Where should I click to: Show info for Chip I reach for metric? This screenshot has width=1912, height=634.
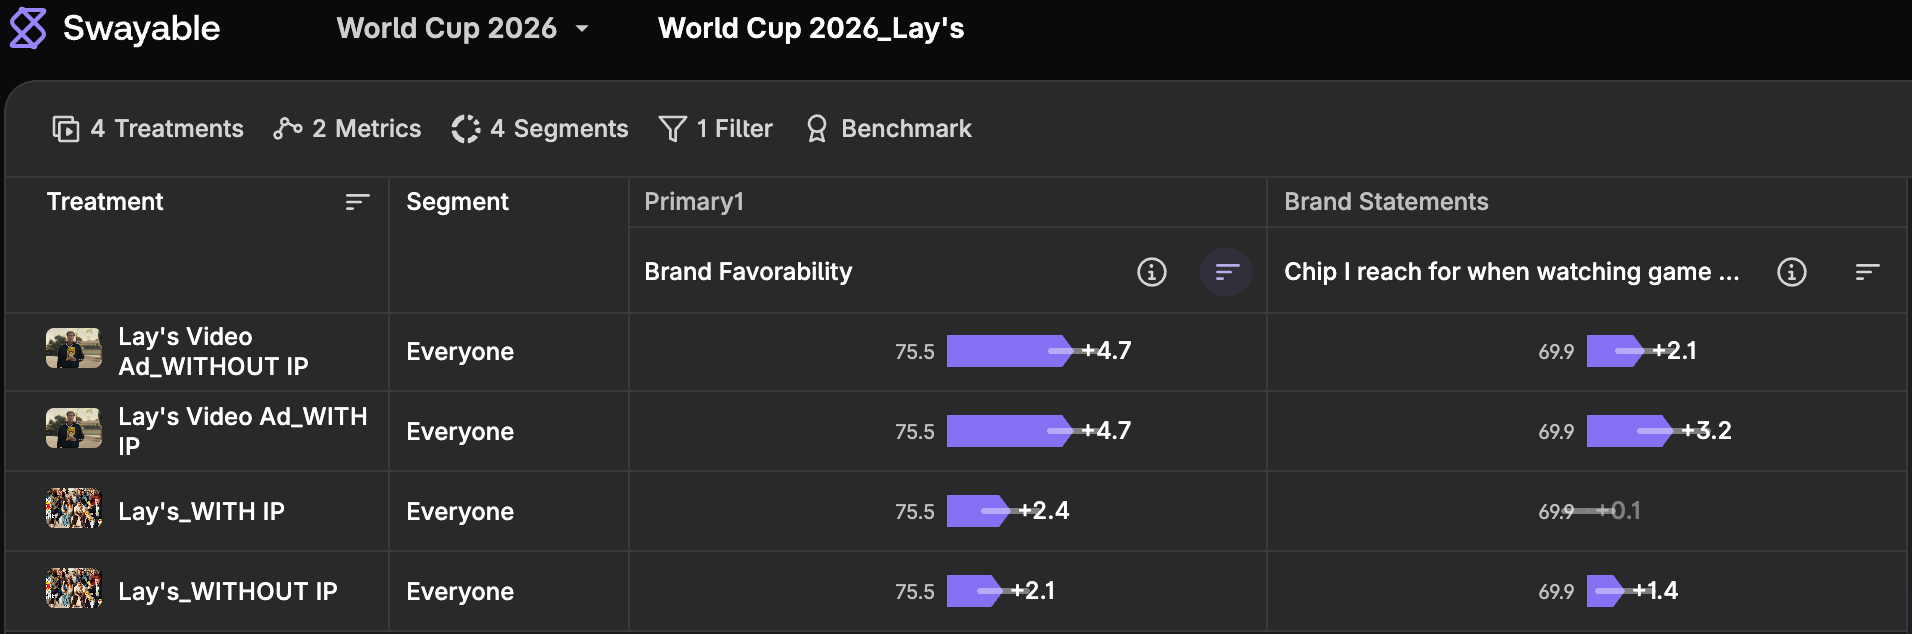(1792, 272)
